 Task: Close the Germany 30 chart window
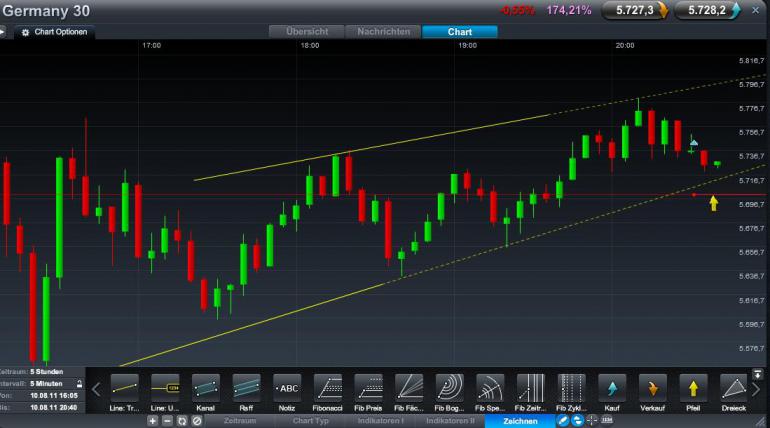pos(755,10)
